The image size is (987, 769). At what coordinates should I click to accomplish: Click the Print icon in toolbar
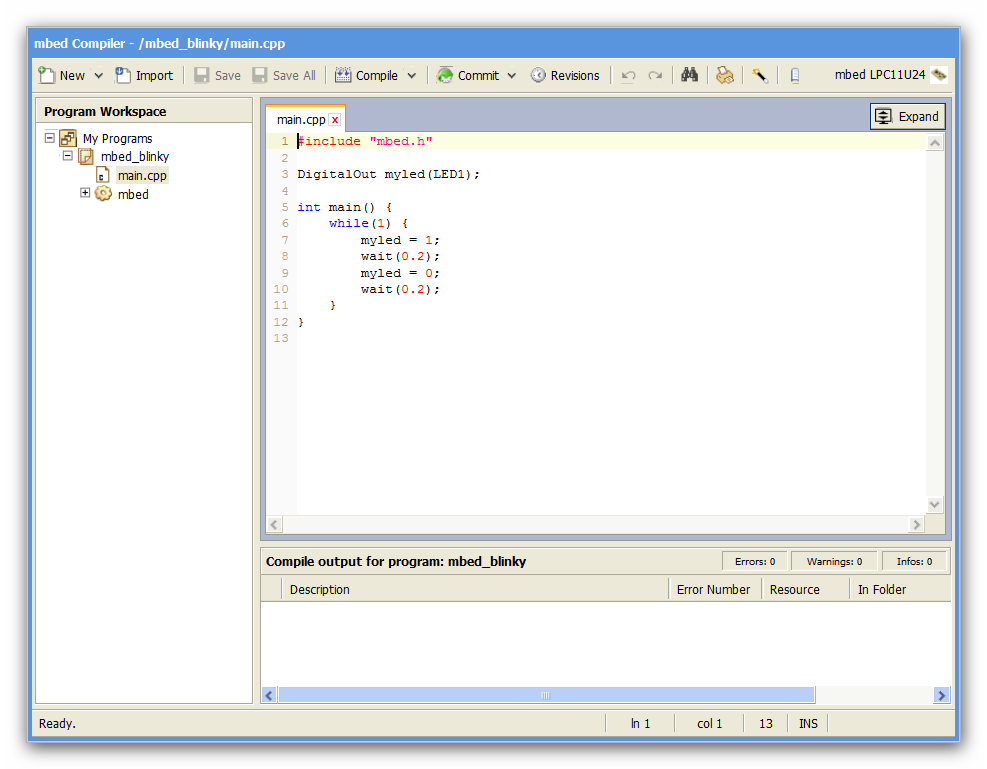(x=725, y=75)
